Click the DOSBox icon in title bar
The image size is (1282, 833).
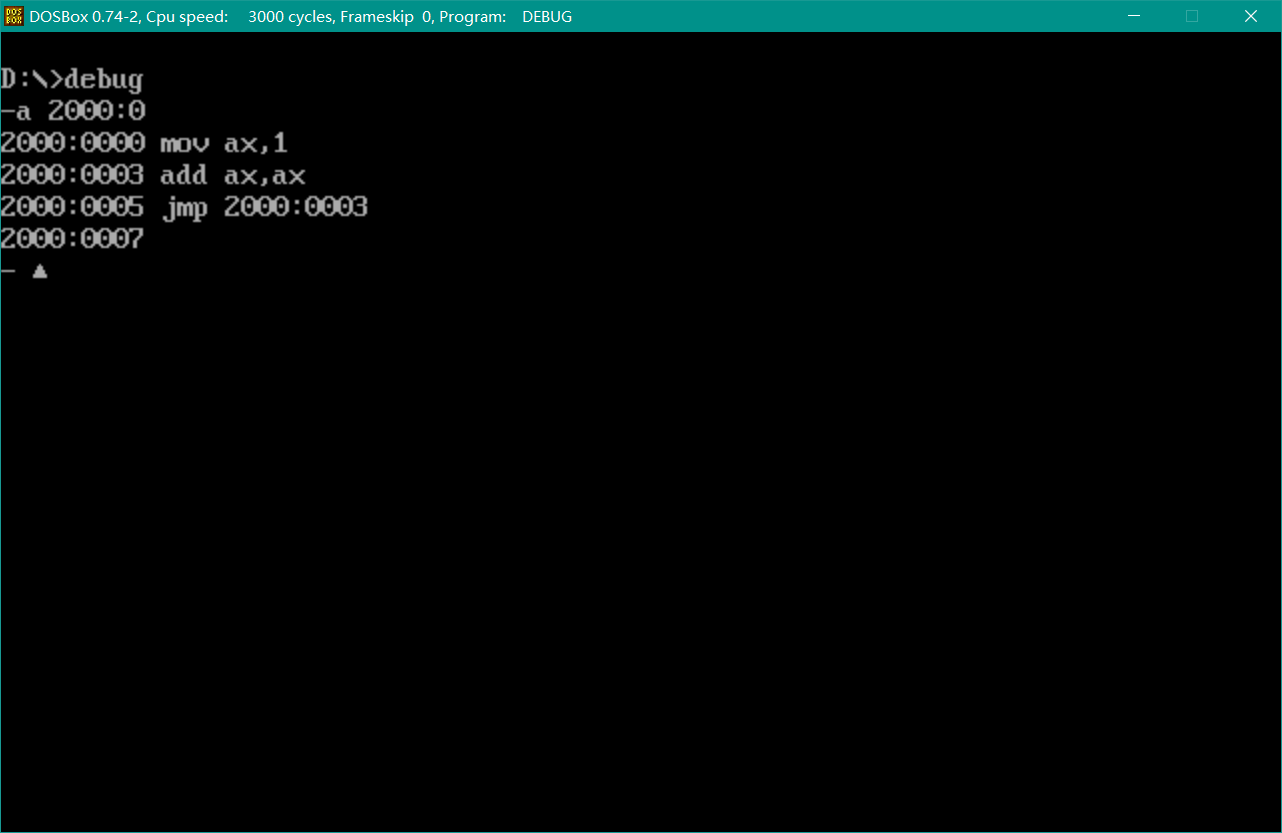[14, 16]
